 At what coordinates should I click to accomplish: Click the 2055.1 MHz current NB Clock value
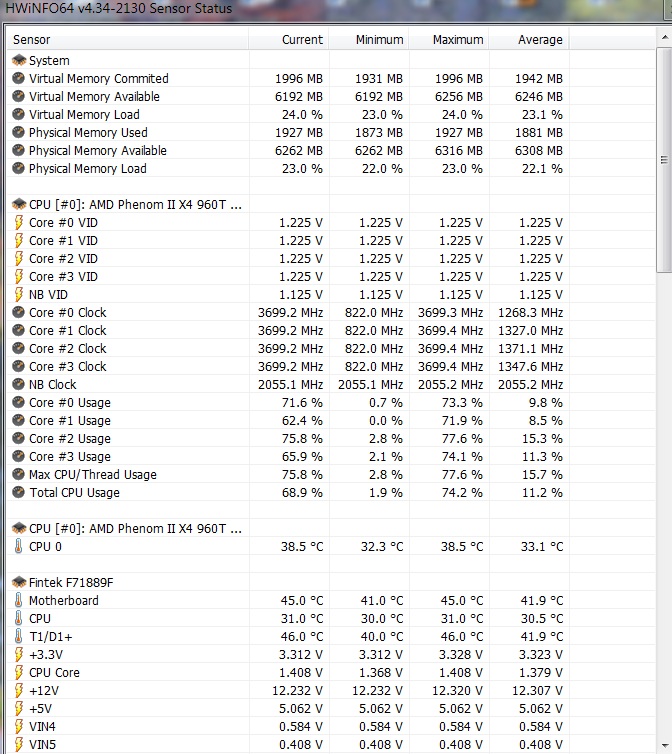(291, 384)
